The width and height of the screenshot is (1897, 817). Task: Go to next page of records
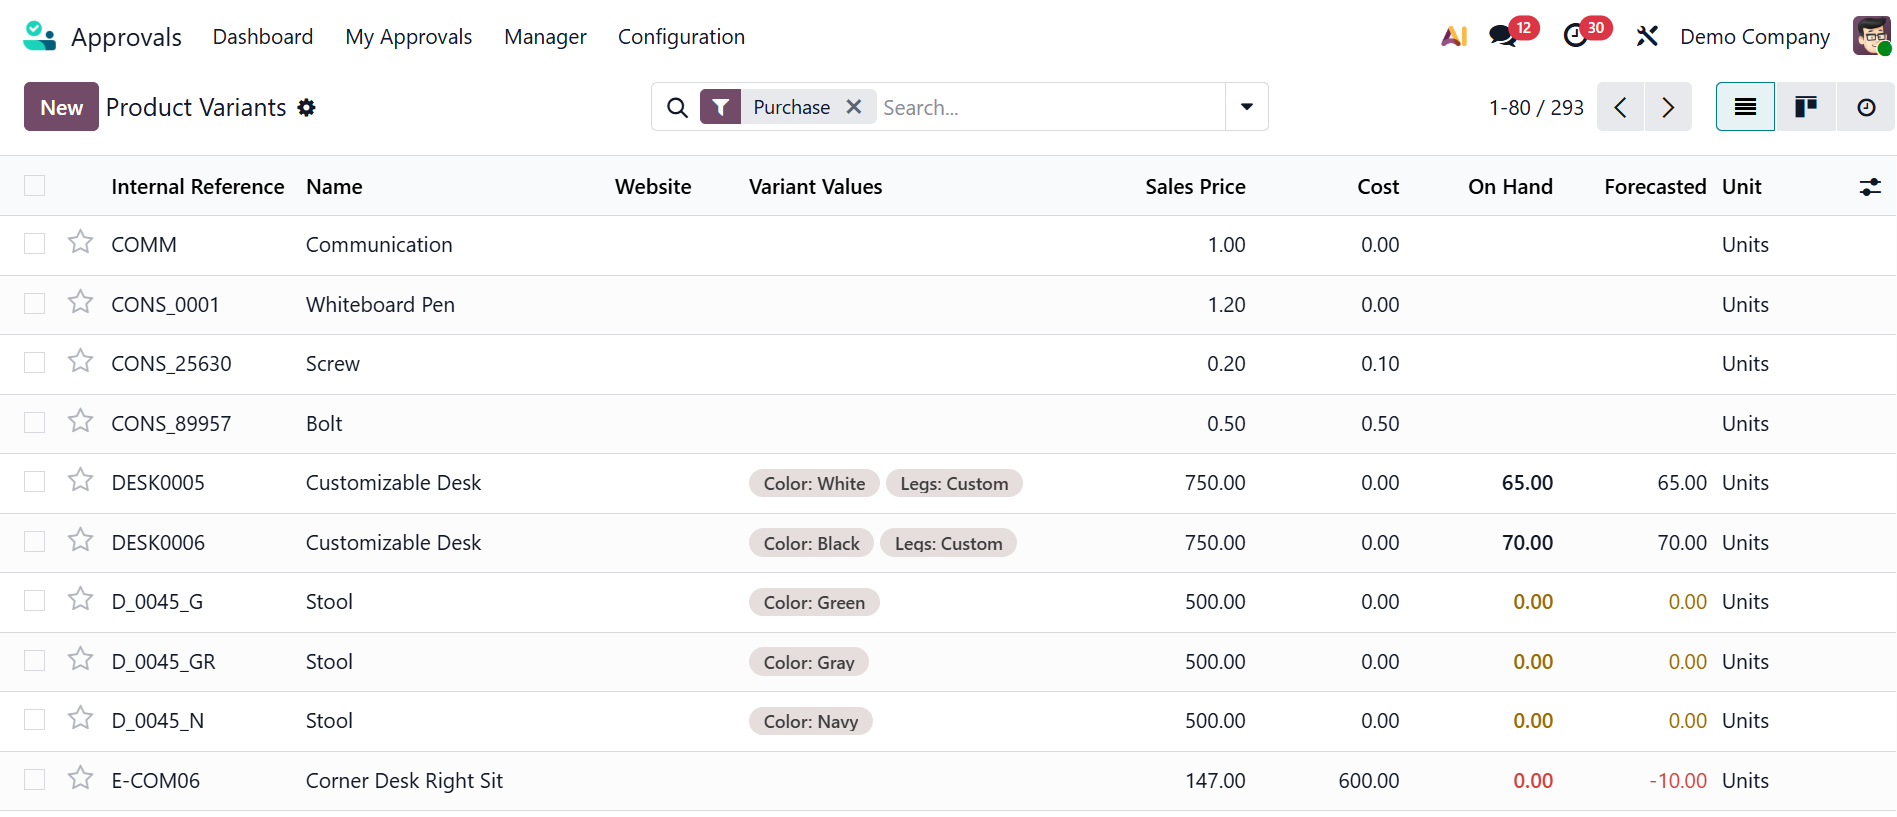tap(1668, 107)
